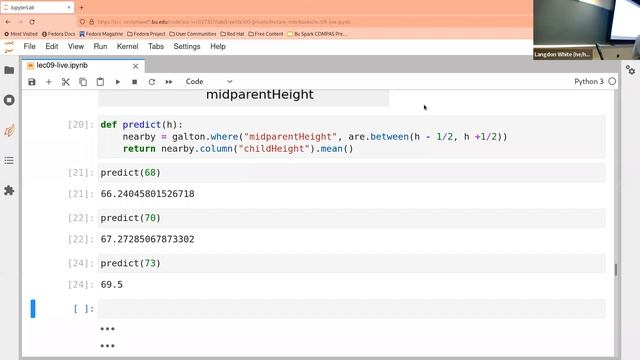Open the User Communities bookmarks folder

[193, 34]
